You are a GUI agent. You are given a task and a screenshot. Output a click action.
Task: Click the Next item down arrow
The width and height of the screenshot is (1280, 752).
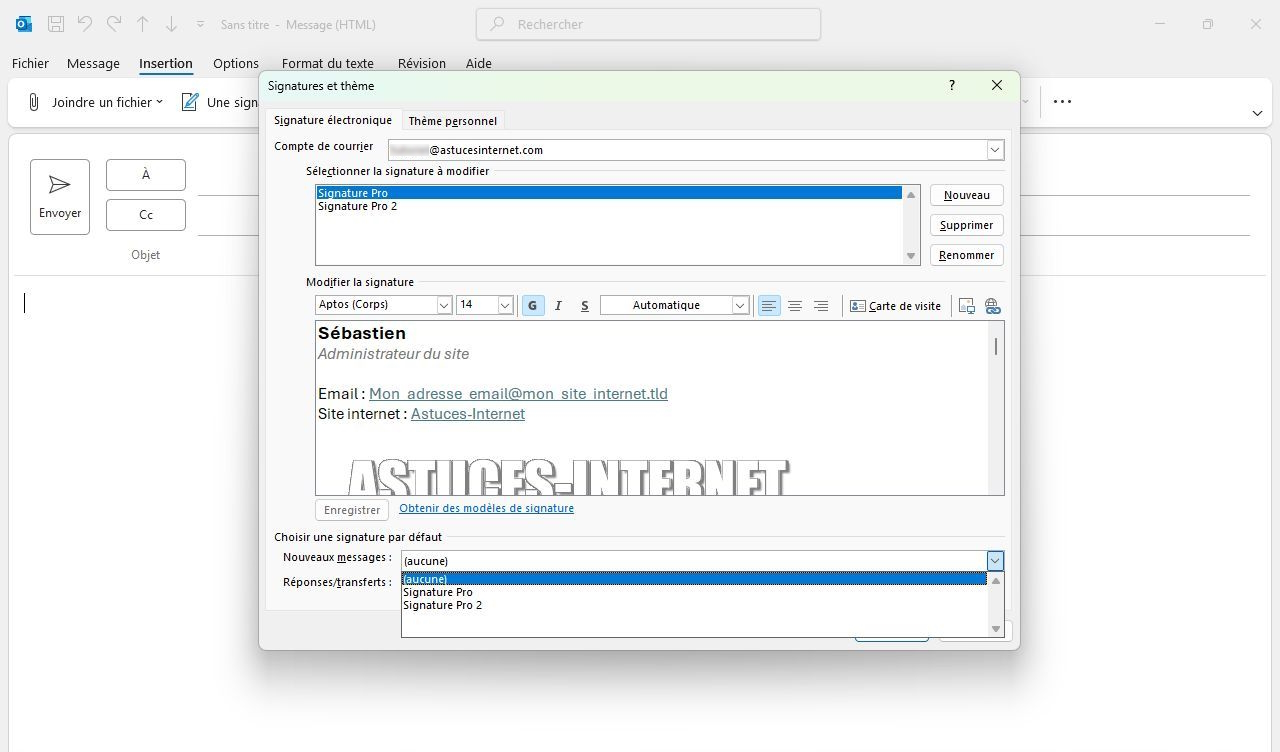(x=172, y=24)
